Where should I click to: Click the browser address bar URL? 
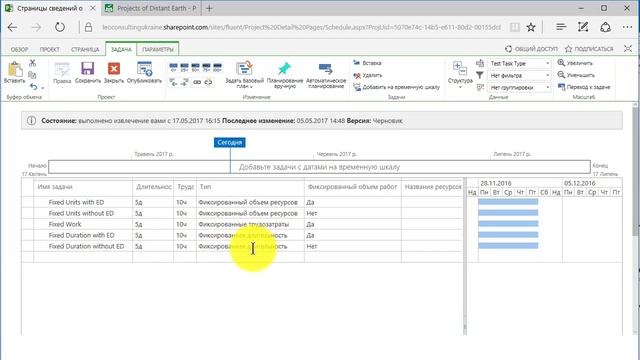point(301,27)
